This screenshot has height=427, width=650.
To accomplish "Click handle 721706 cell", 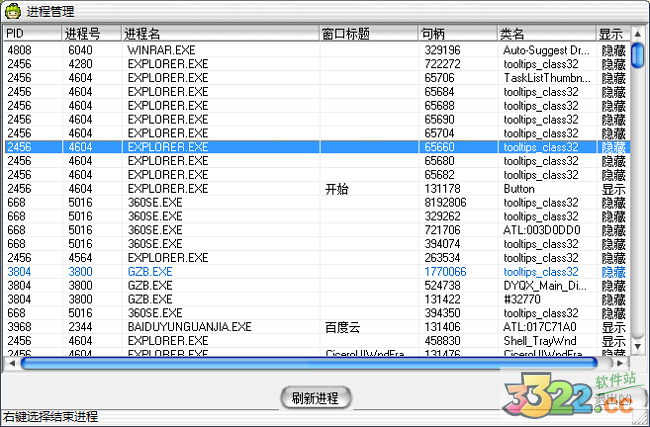I will (x=442, y=230).
